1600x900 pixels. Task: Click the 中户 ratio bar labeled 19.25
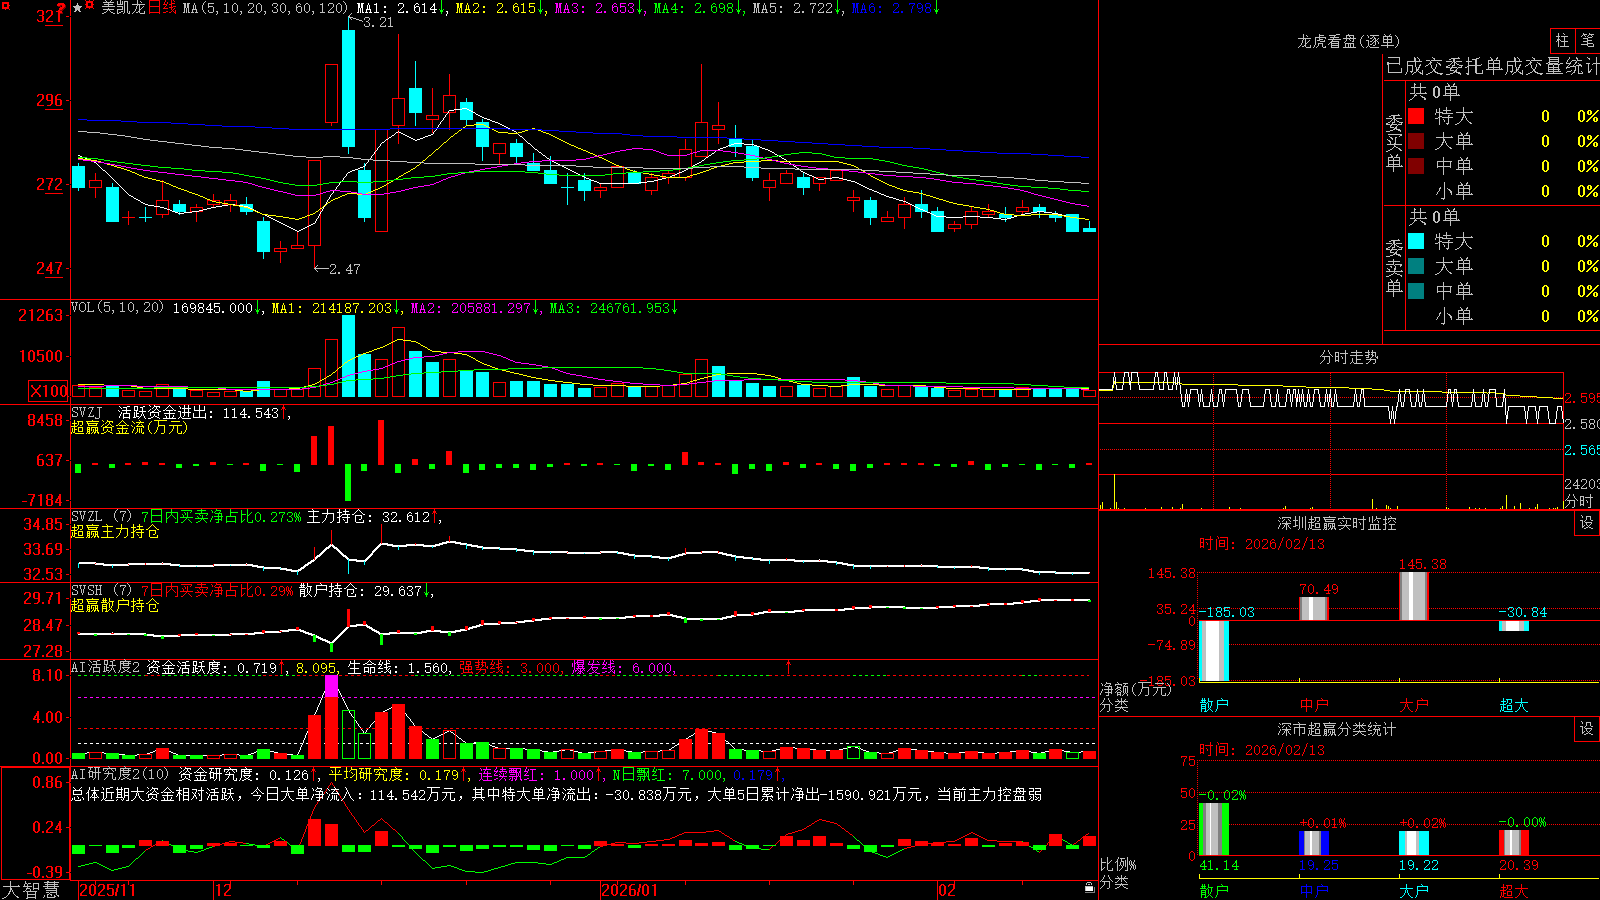tap(1313, 843)
